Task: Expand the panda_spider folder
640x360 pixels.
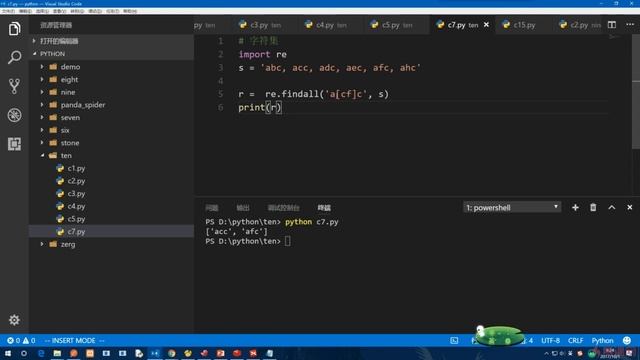Action: coord(42,105)
